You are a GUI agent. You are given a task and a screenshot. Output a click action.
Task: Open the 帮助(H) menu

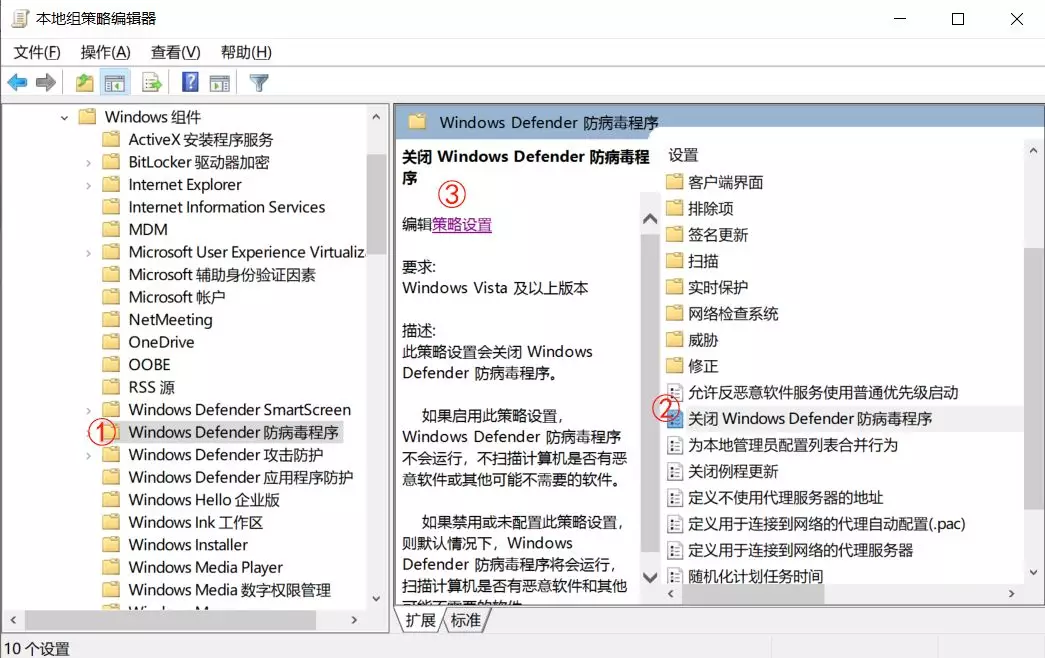click(x=246, y=52)
